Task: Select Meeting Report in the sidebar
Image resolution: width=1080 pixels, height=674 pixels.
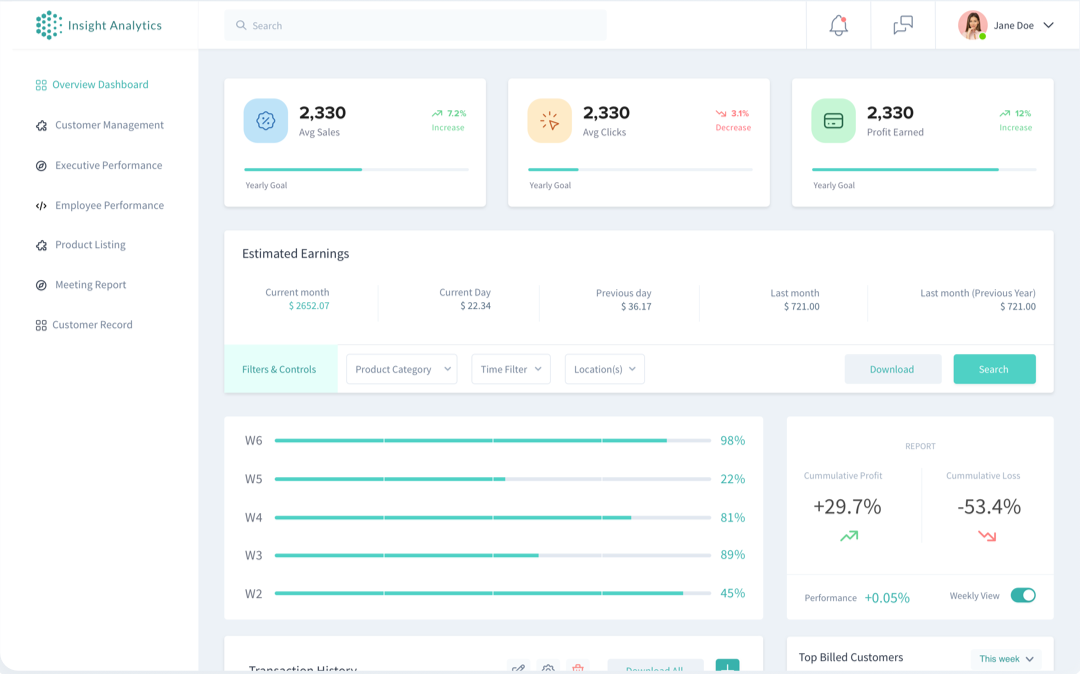Action: click(92, 284)
